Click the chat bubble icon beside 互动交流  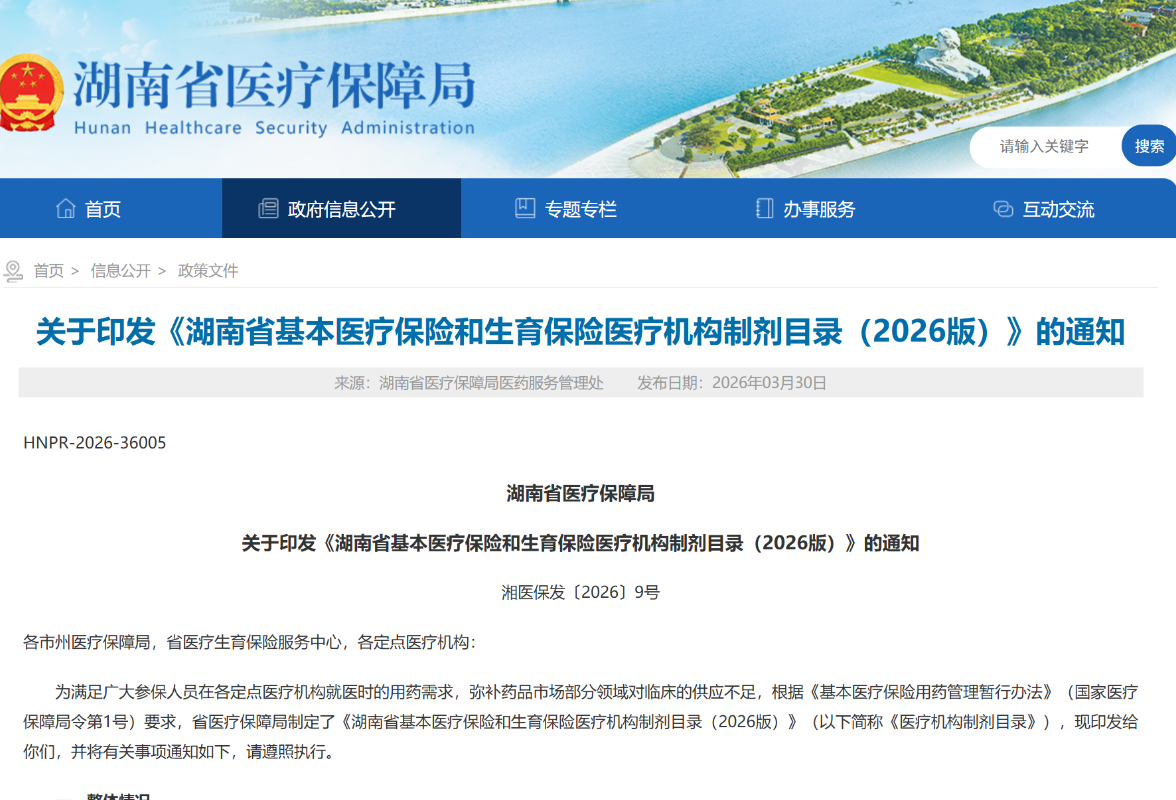(x=1003, y=209)
